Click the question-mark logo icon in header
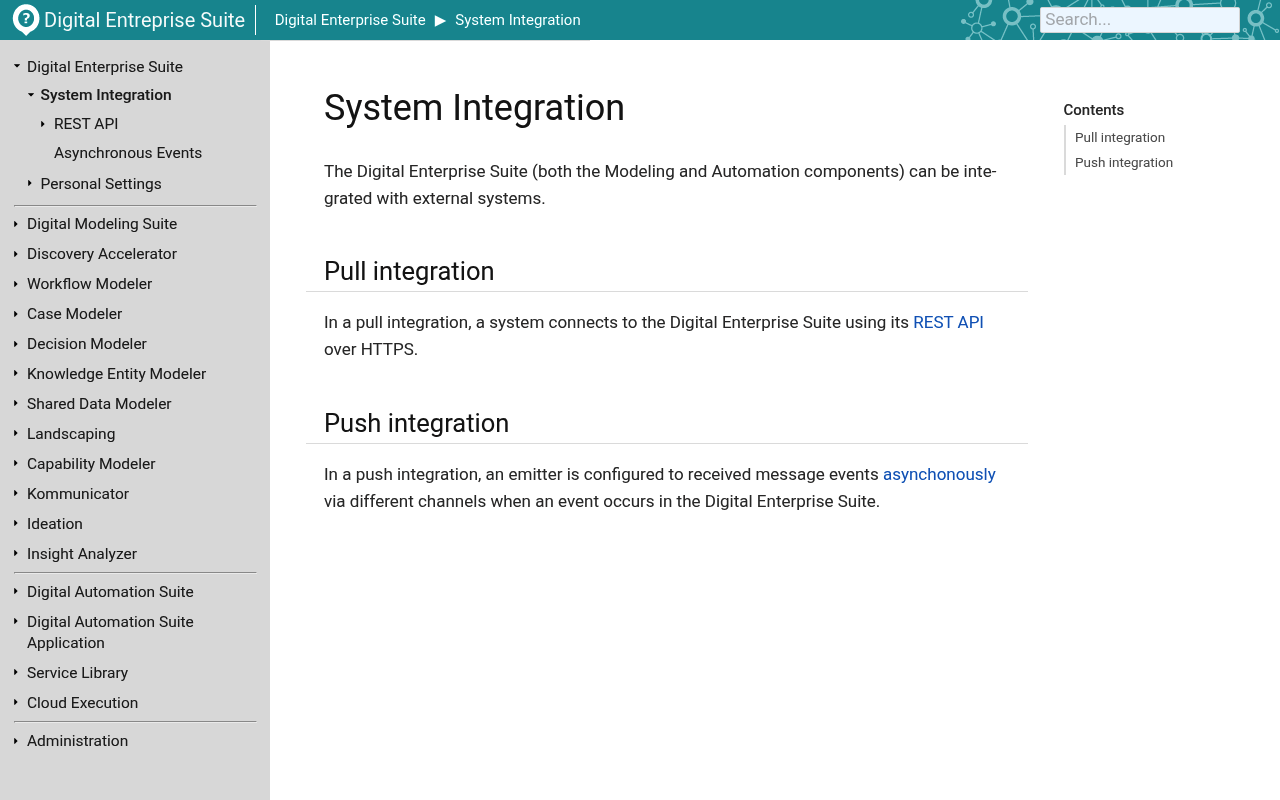 26,19
